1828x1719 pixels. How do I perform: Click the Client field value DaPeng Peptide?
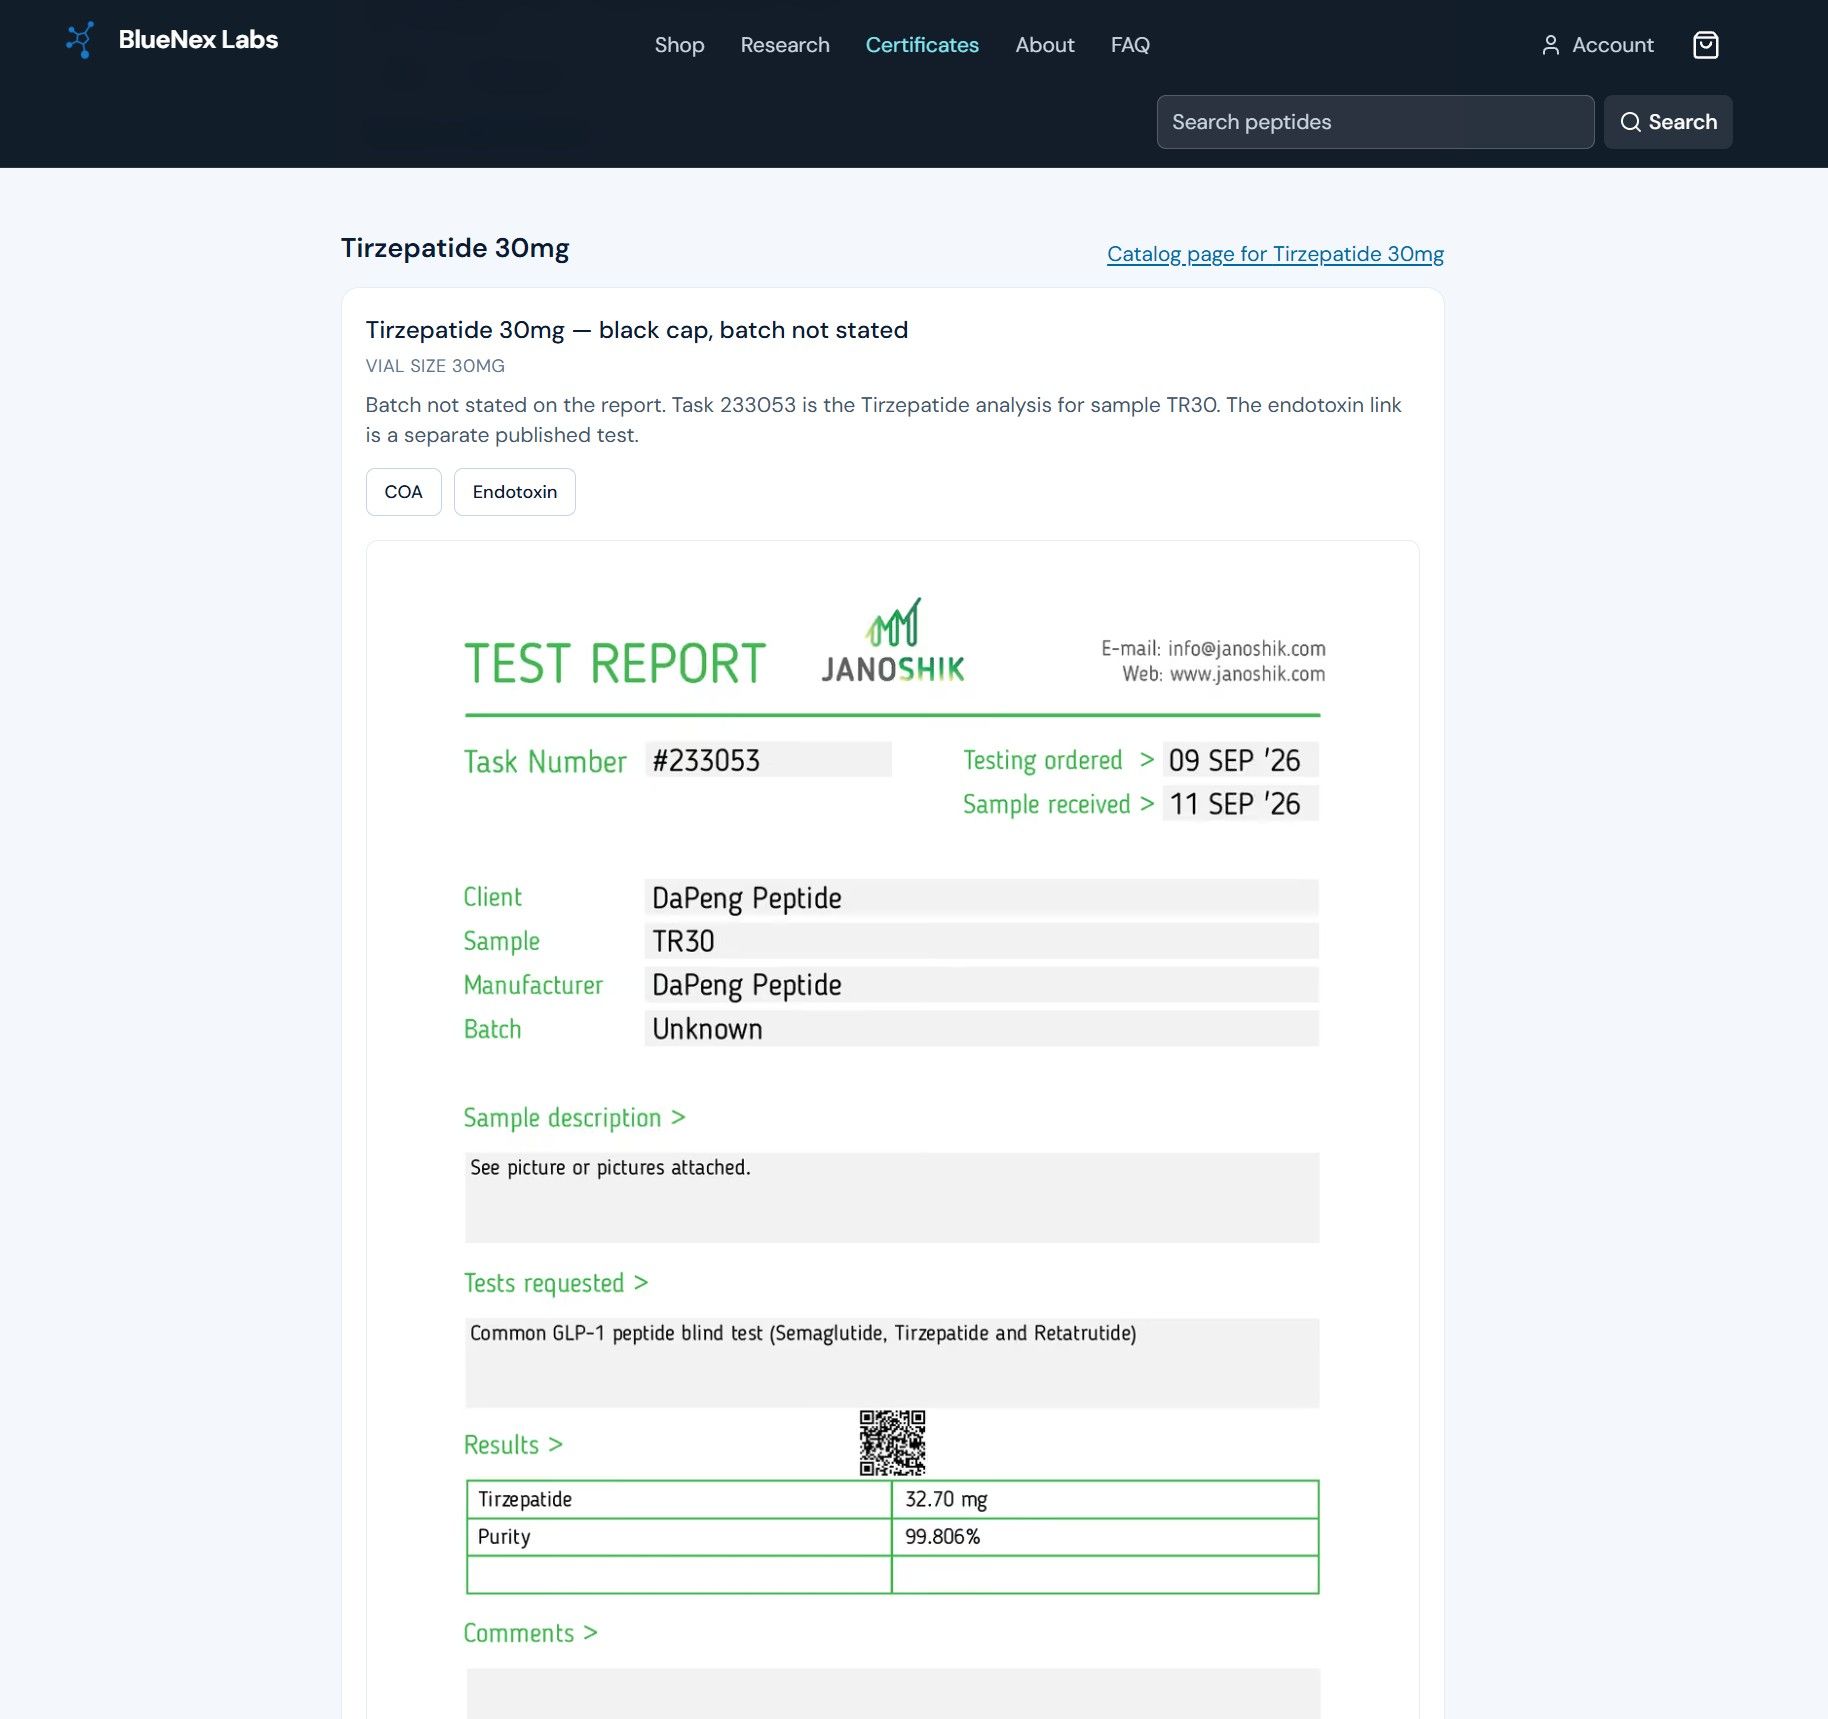pos(746,898)
